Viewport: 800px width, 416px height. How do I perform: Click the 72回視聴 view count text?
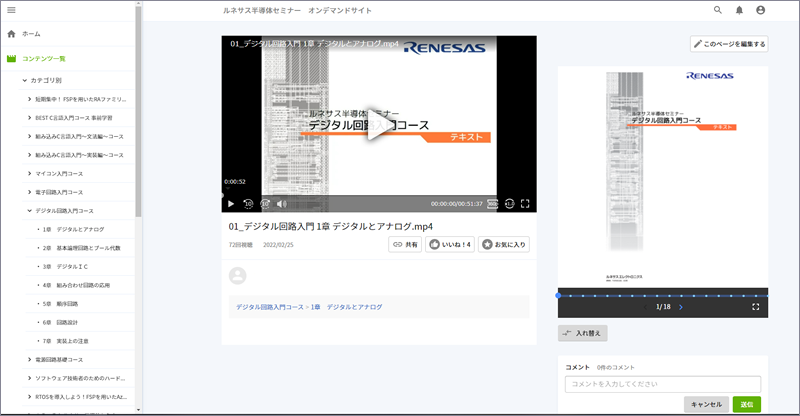coord(240,245)
